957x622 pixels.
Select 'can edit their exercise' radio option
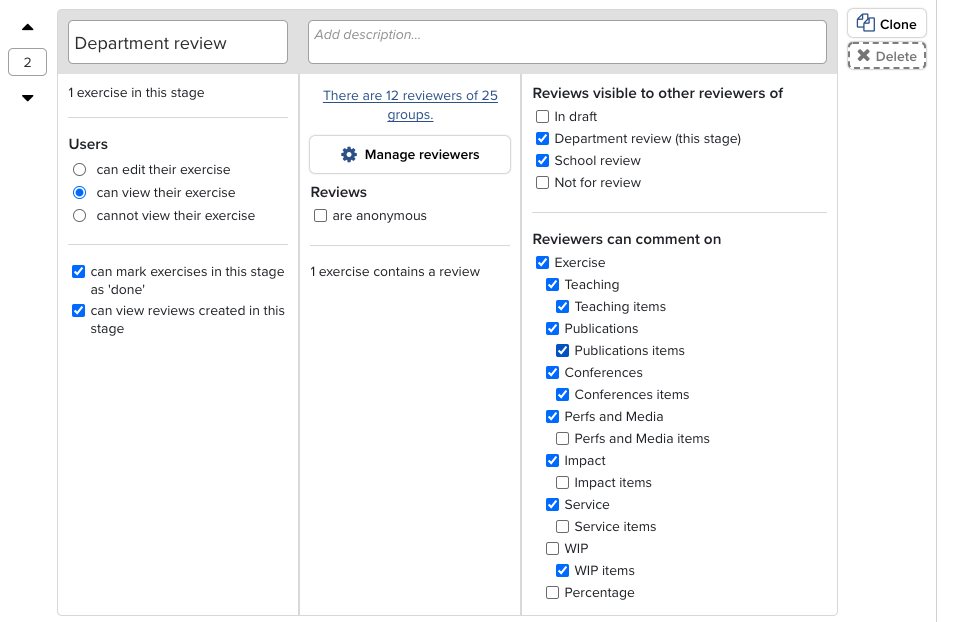click(x=80, y=170)
